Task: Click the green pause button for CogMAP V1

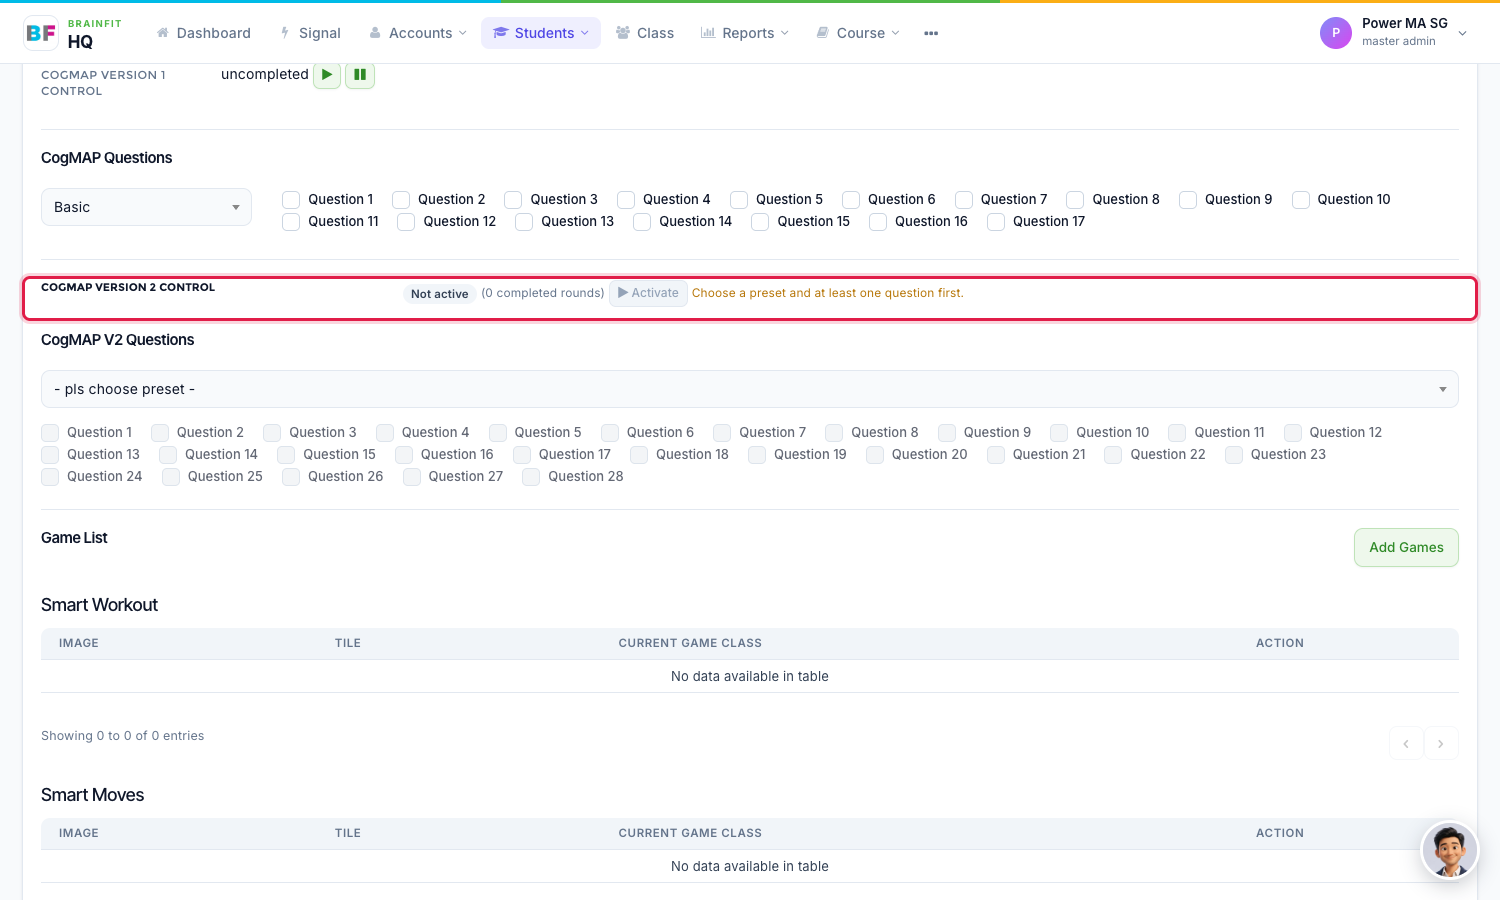Action: pyautogui.click(x=360, y=75)
